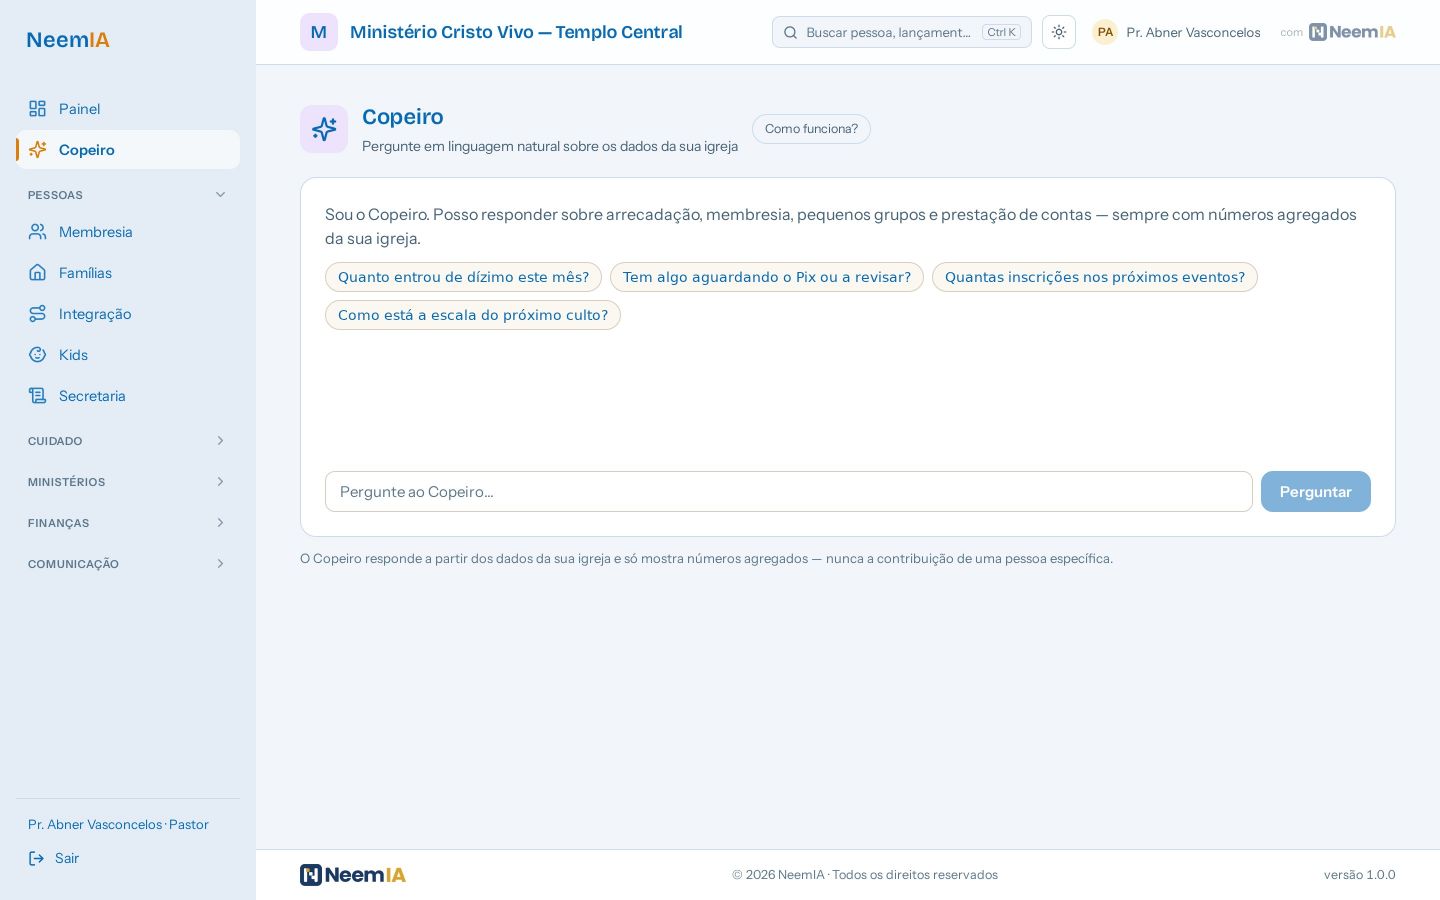Screen dimensions: 1440x900
Task: Click the NeemIA logo in sidebar
Action: click(68, 40)
